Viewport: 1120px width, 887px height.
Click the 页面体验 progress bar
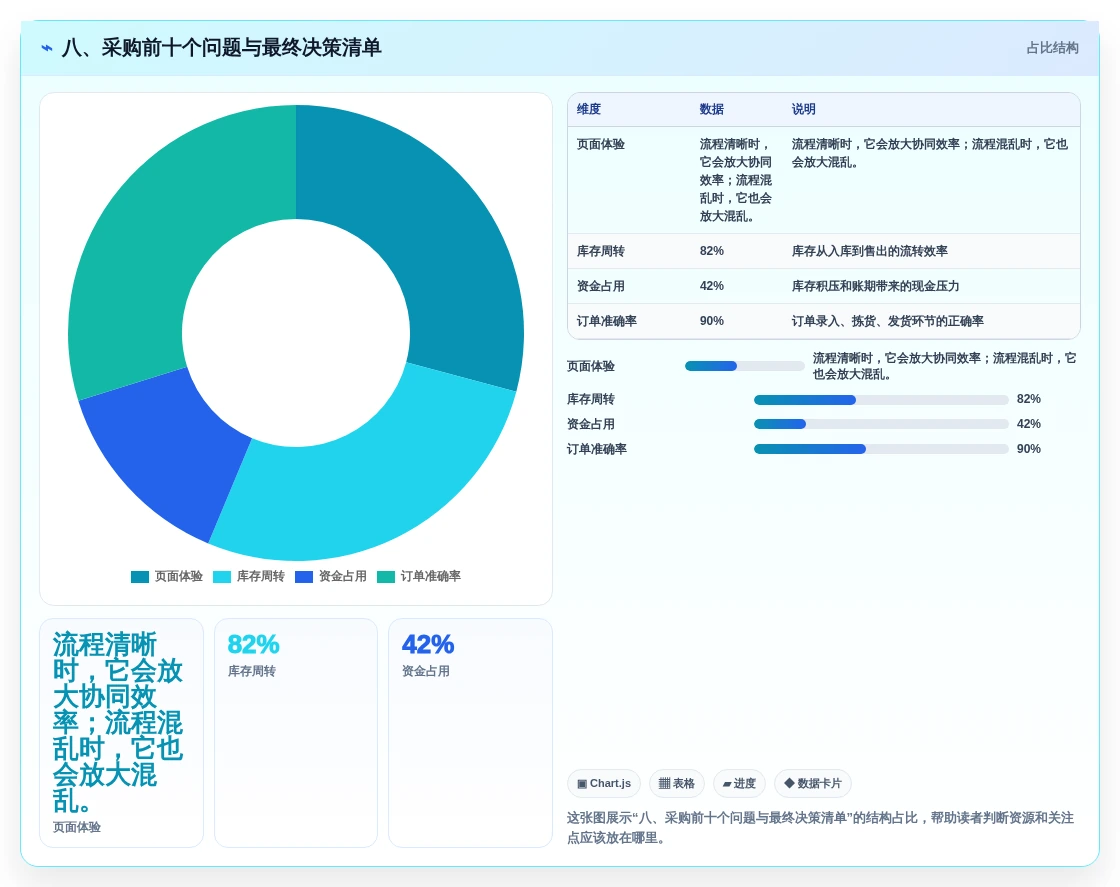[x=745, y=366]
